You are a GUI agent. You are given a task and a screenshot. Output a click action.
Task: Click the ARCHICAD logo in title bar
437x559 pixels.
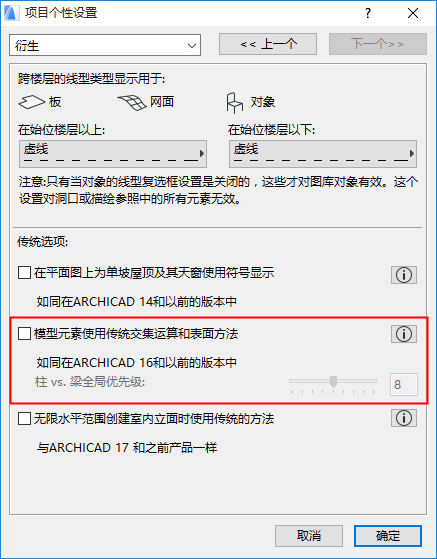point(12,13)
